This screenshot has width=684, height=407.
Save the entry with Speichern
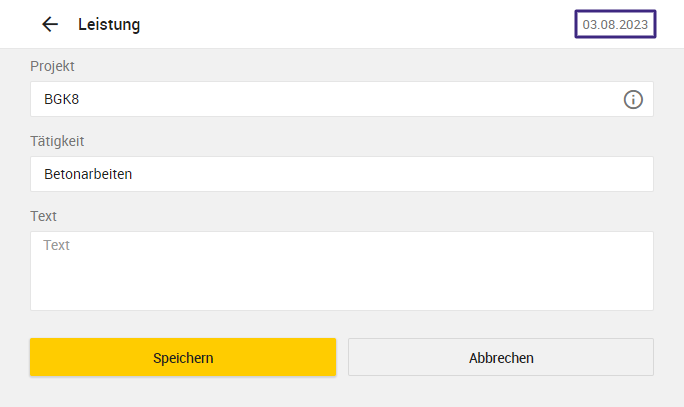pos(183,357)
